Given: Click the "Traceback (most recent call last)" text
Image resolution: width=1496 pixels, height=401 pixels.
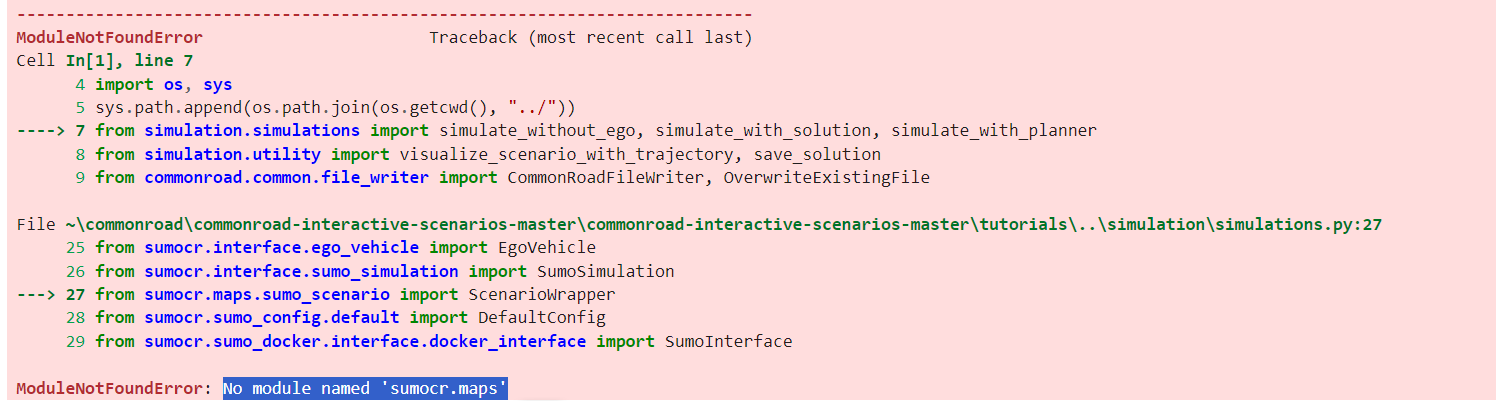Looking at the screenshot, I should click(x=590, y=38).
